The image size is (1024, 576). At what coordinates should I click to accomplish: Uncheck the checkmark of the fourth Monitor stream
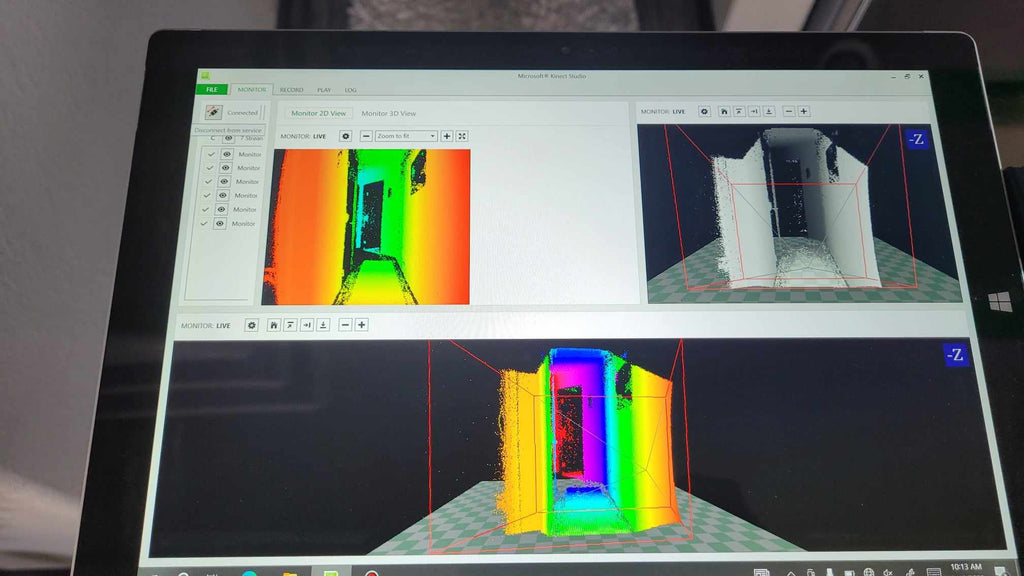point(207,195)
